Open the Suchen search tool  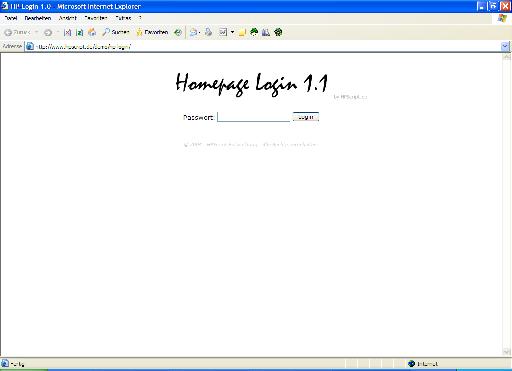(116, 32)
